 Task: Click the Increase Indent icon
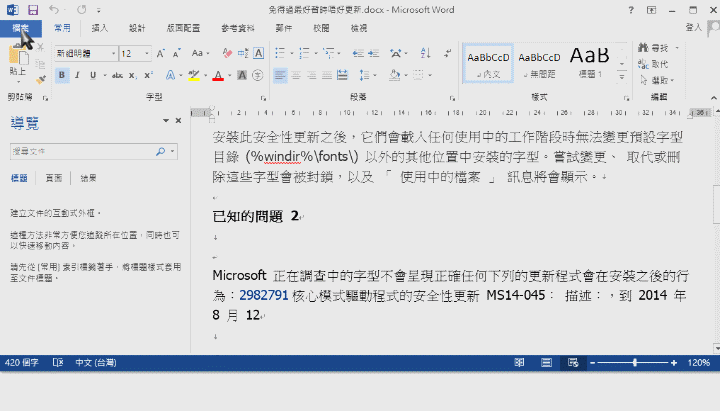374,53
